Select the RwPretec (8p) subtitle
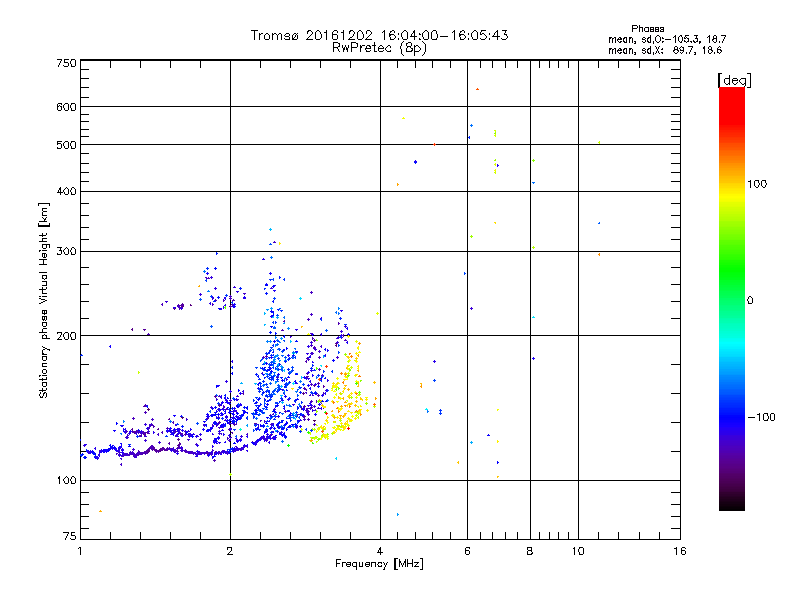The width and height of the screenshot is (800, 600). point(379,48)
